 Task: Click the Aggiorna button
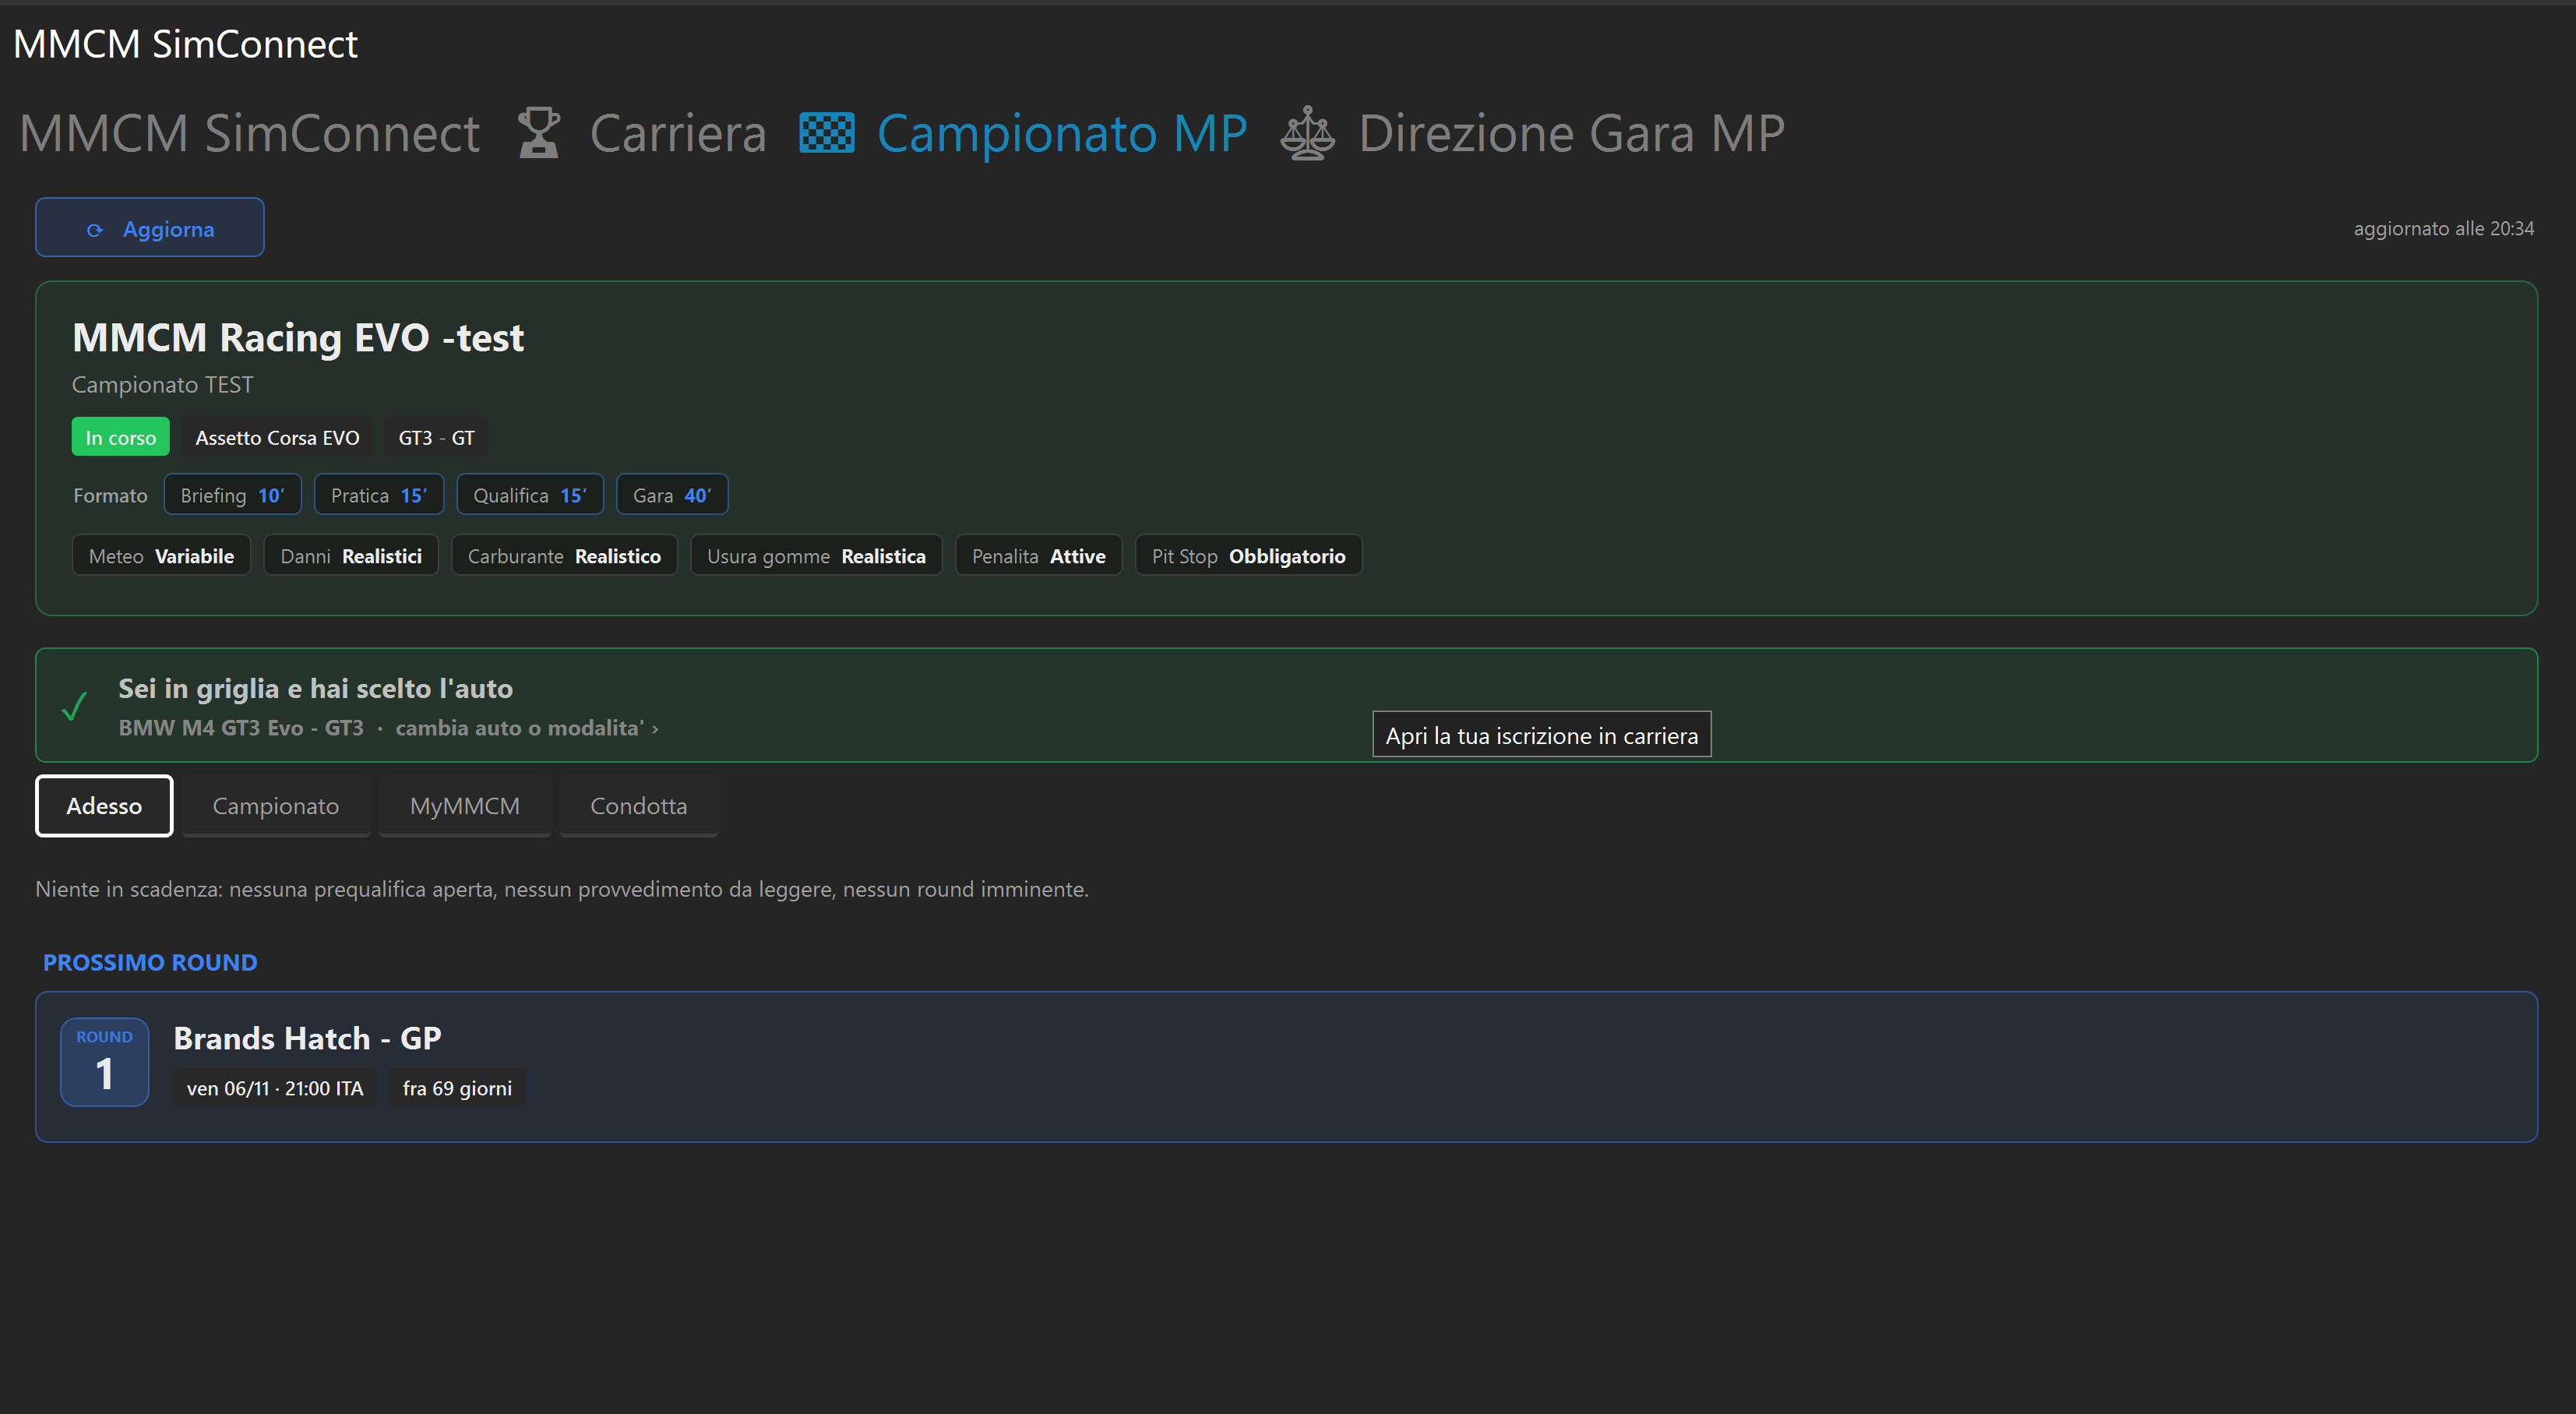tap(150, 228)
